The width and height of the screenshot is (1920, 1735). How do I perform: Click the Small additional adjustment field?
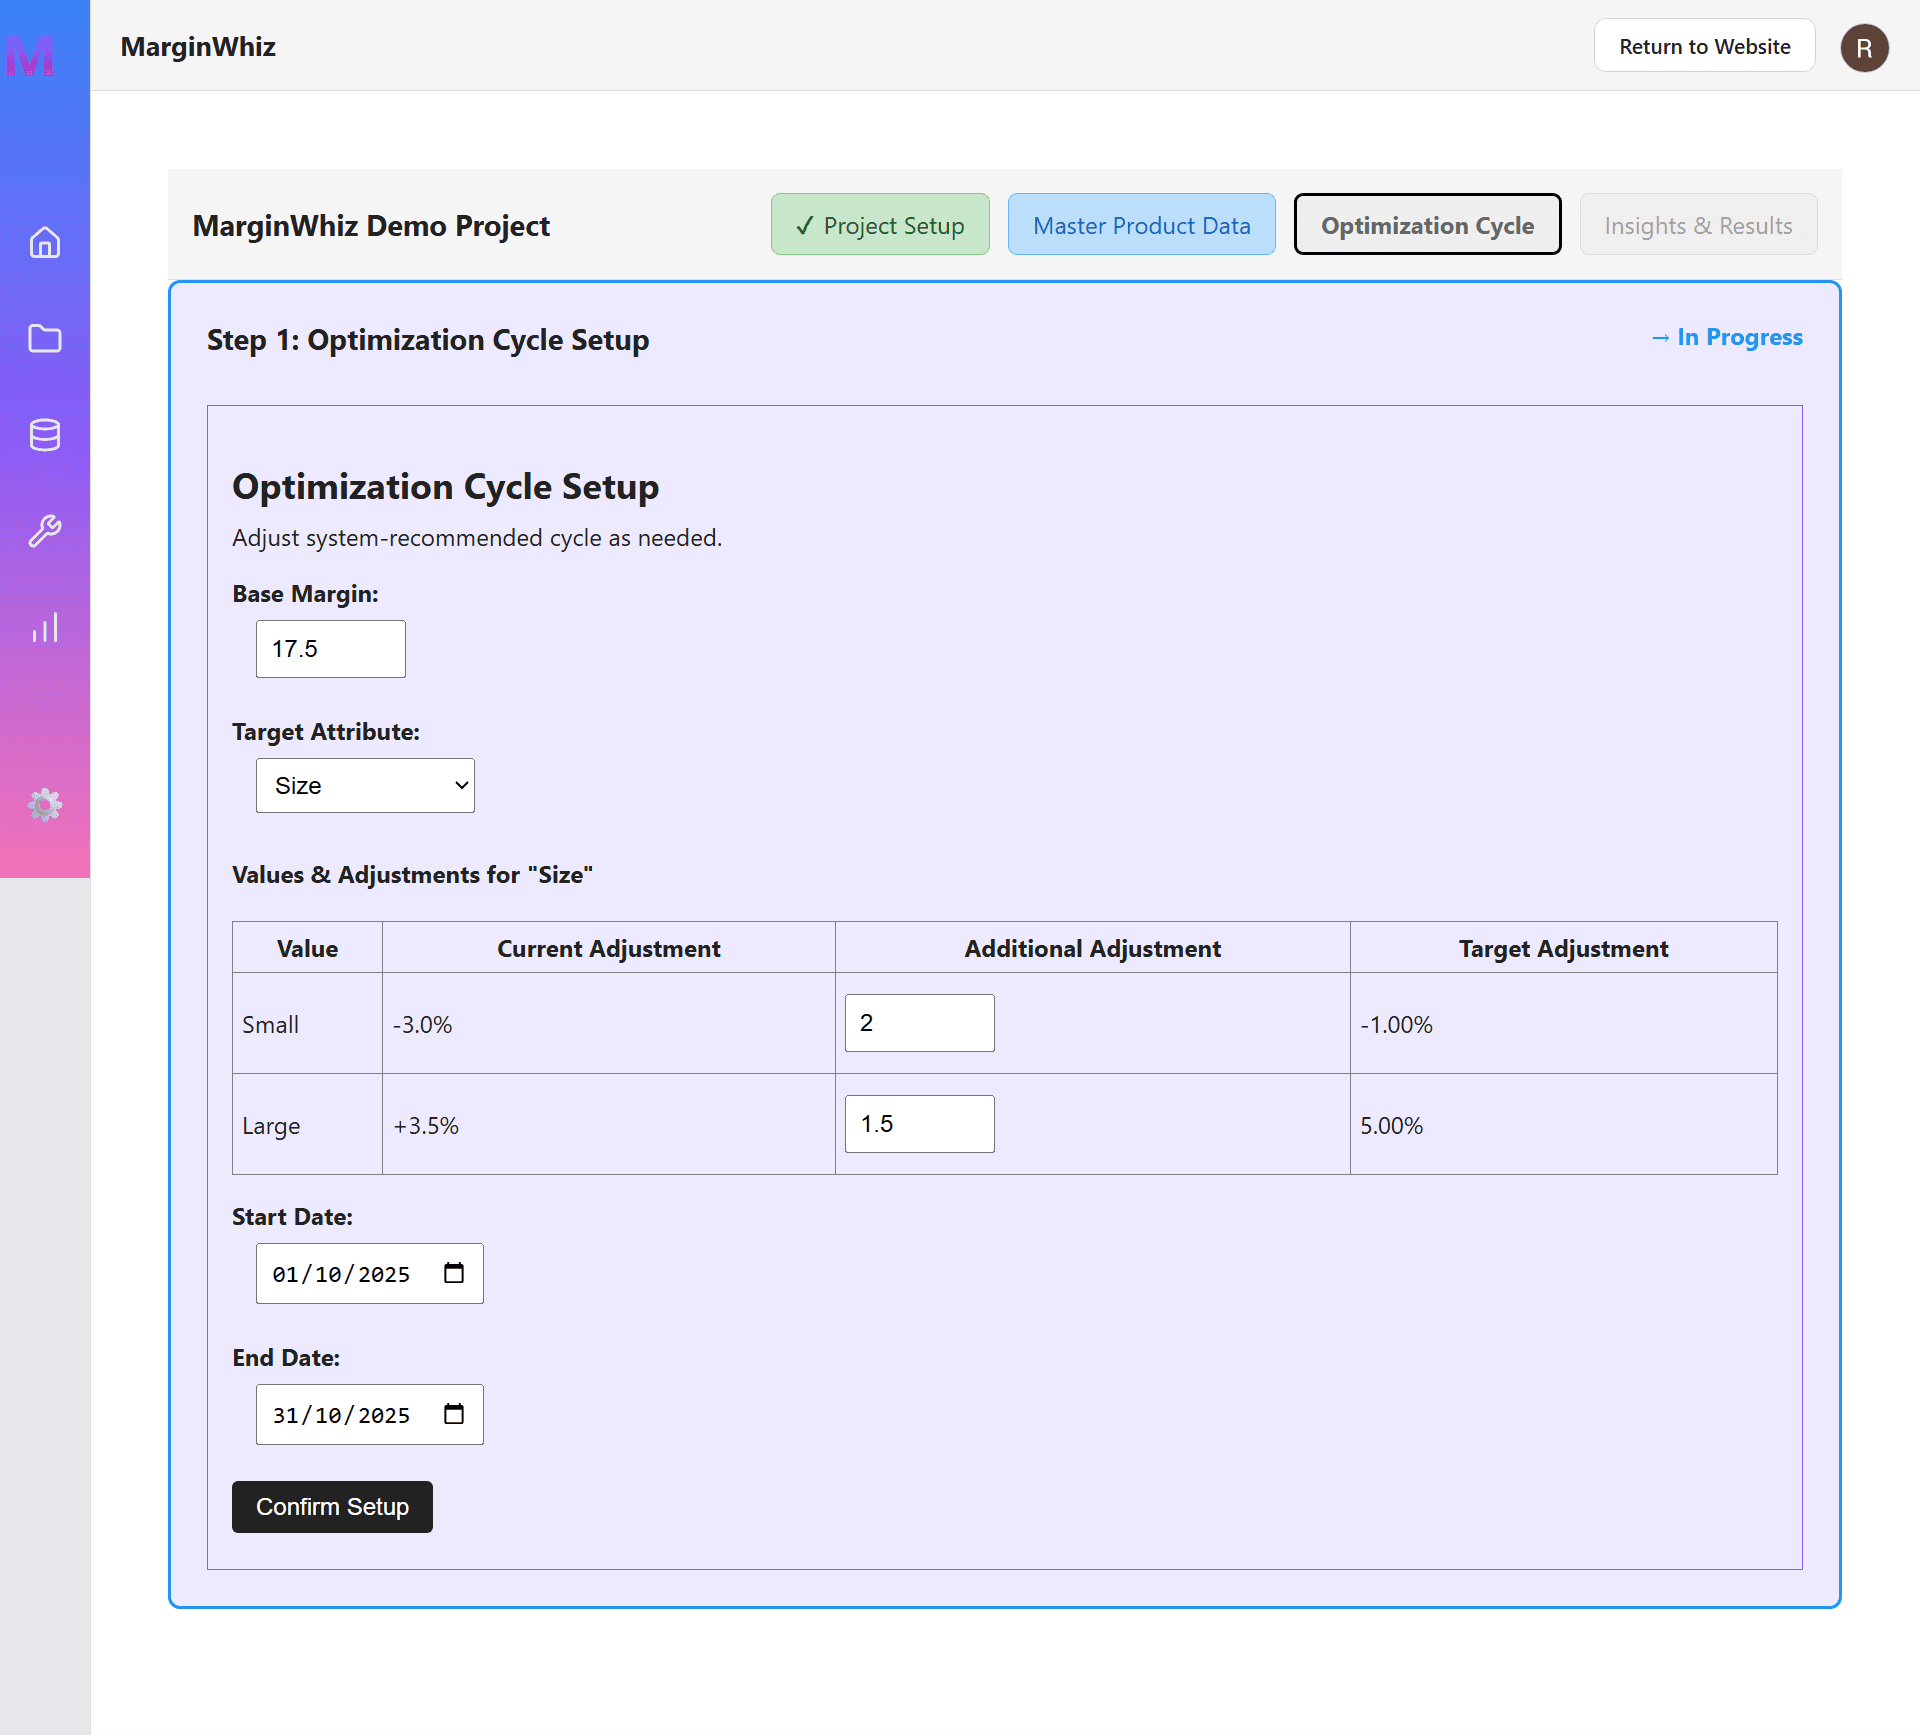tap(919, 1023)
